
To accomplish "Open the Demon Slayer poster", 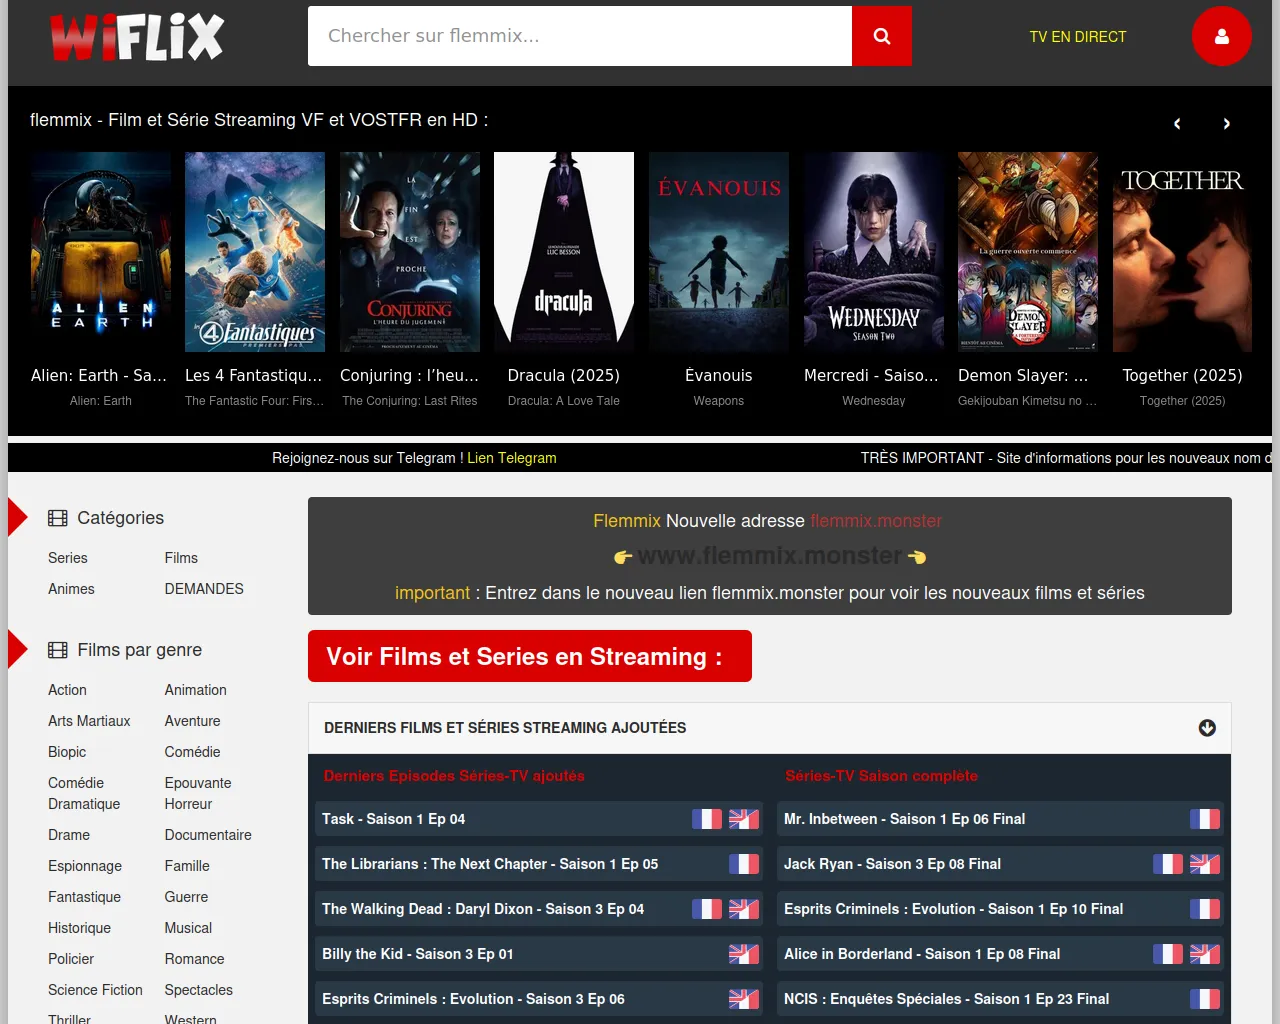I will (x=1028, y=252).
